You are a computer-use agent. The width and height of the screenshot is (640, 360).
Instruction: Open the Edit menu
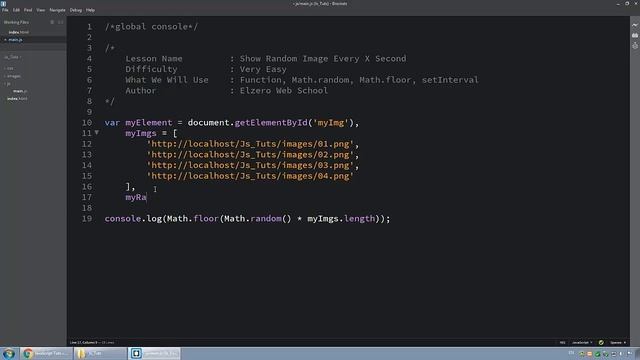(x=16, y=10)
